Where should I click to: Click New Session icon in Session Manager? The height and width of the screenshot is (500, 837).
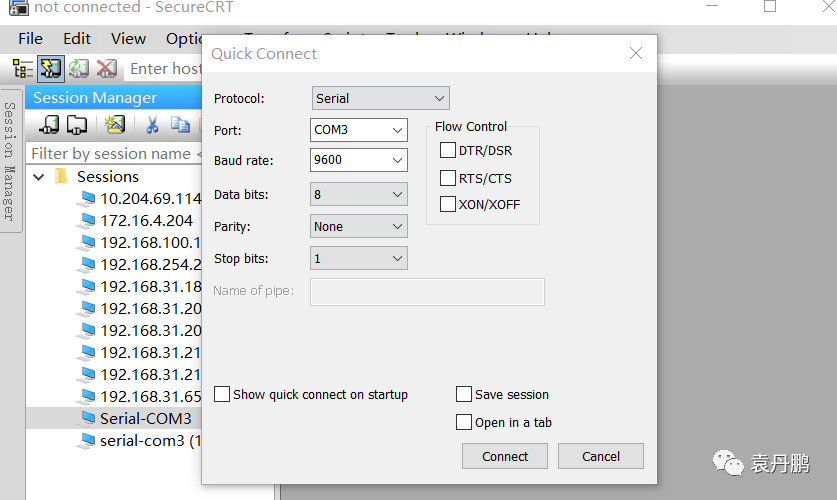click(x=115, y=125)
